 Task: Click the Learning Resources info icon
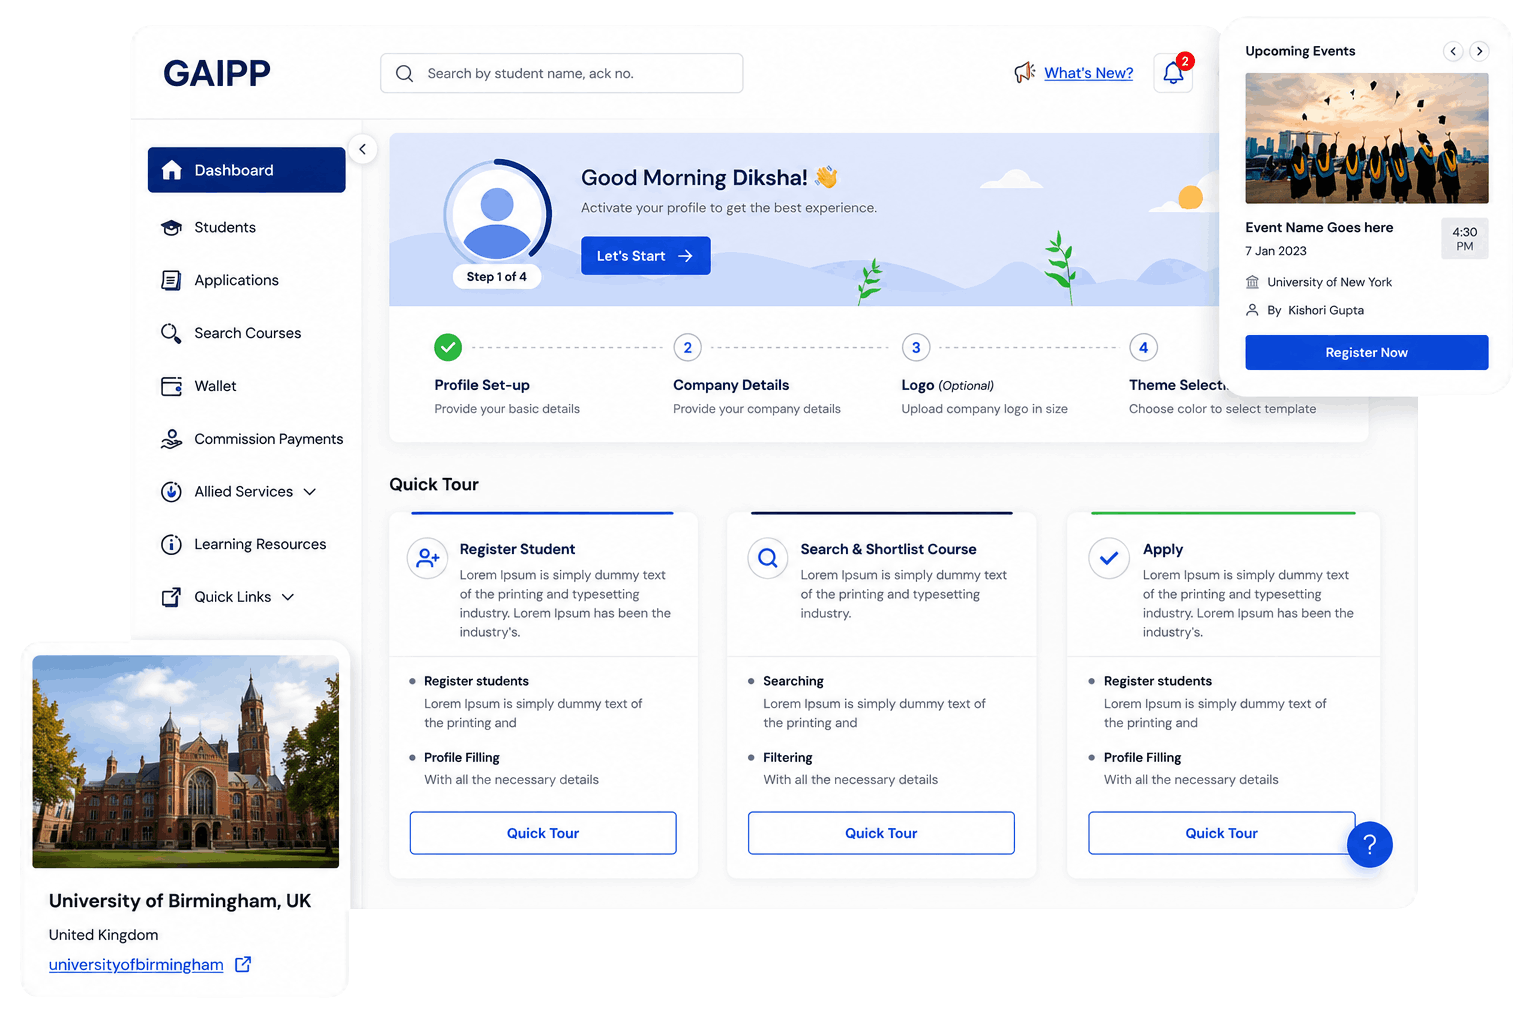(172, 545)
